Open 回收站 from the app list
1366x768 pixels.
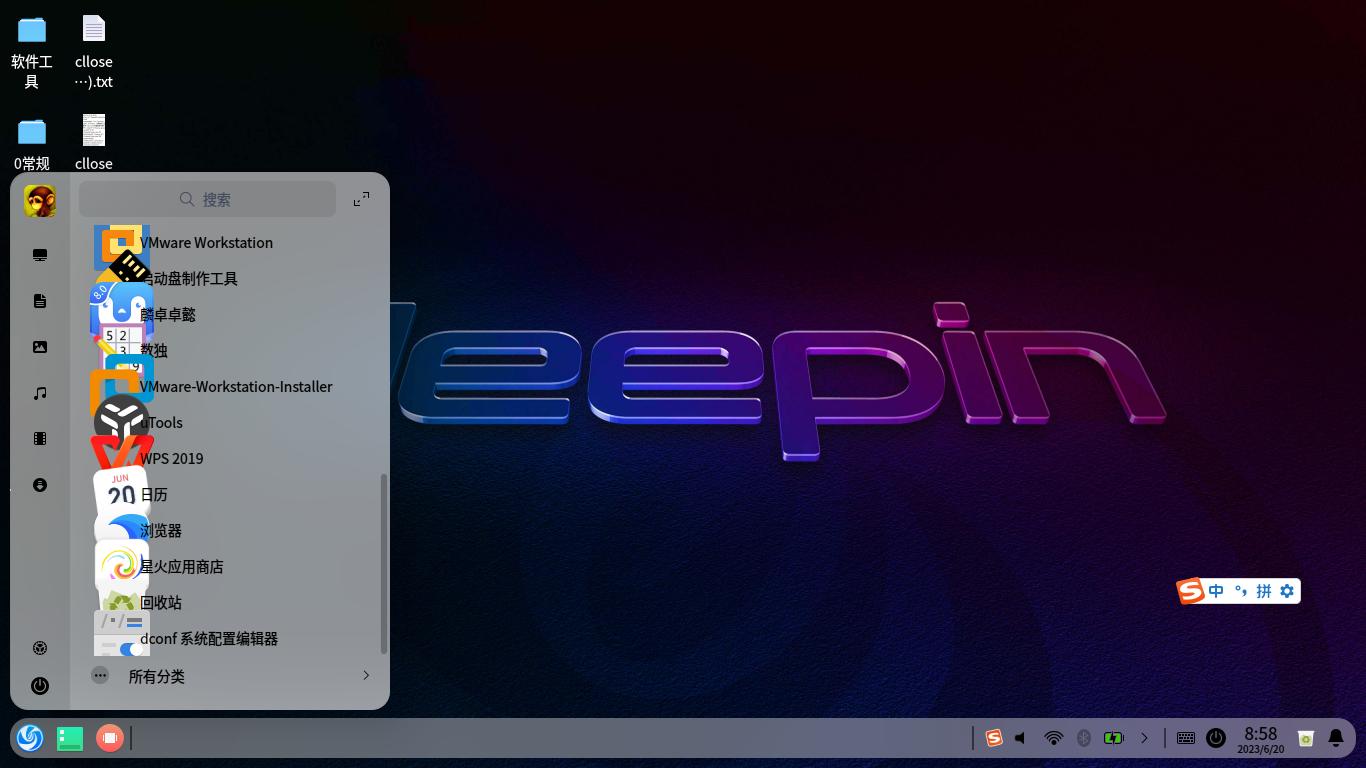[x=159, y=602]
